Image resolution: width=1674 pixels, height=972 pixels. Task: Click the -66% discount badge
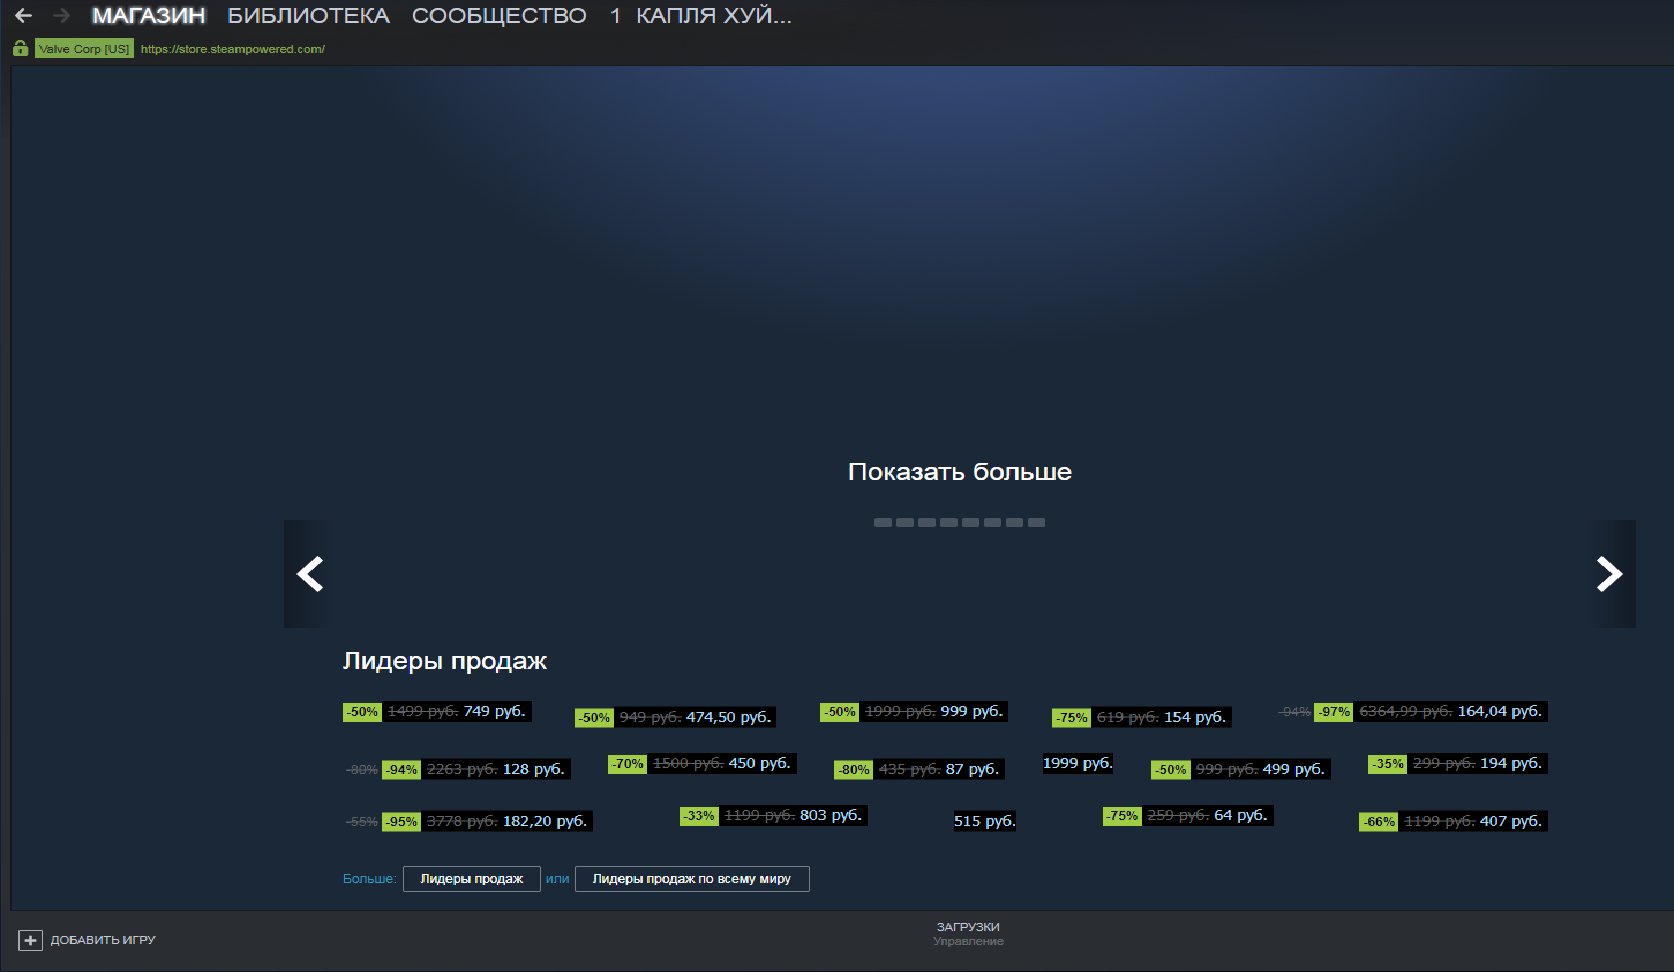point(1379,822)
